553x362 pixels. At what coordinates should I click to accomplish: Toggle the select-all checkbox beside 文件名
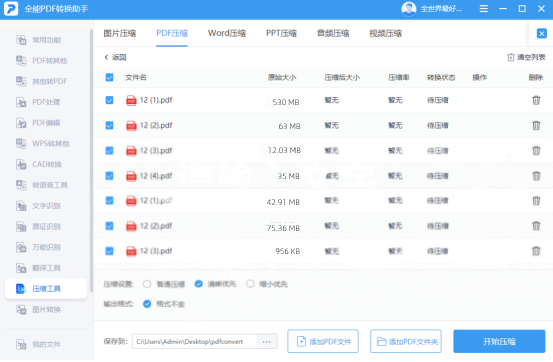109,77
